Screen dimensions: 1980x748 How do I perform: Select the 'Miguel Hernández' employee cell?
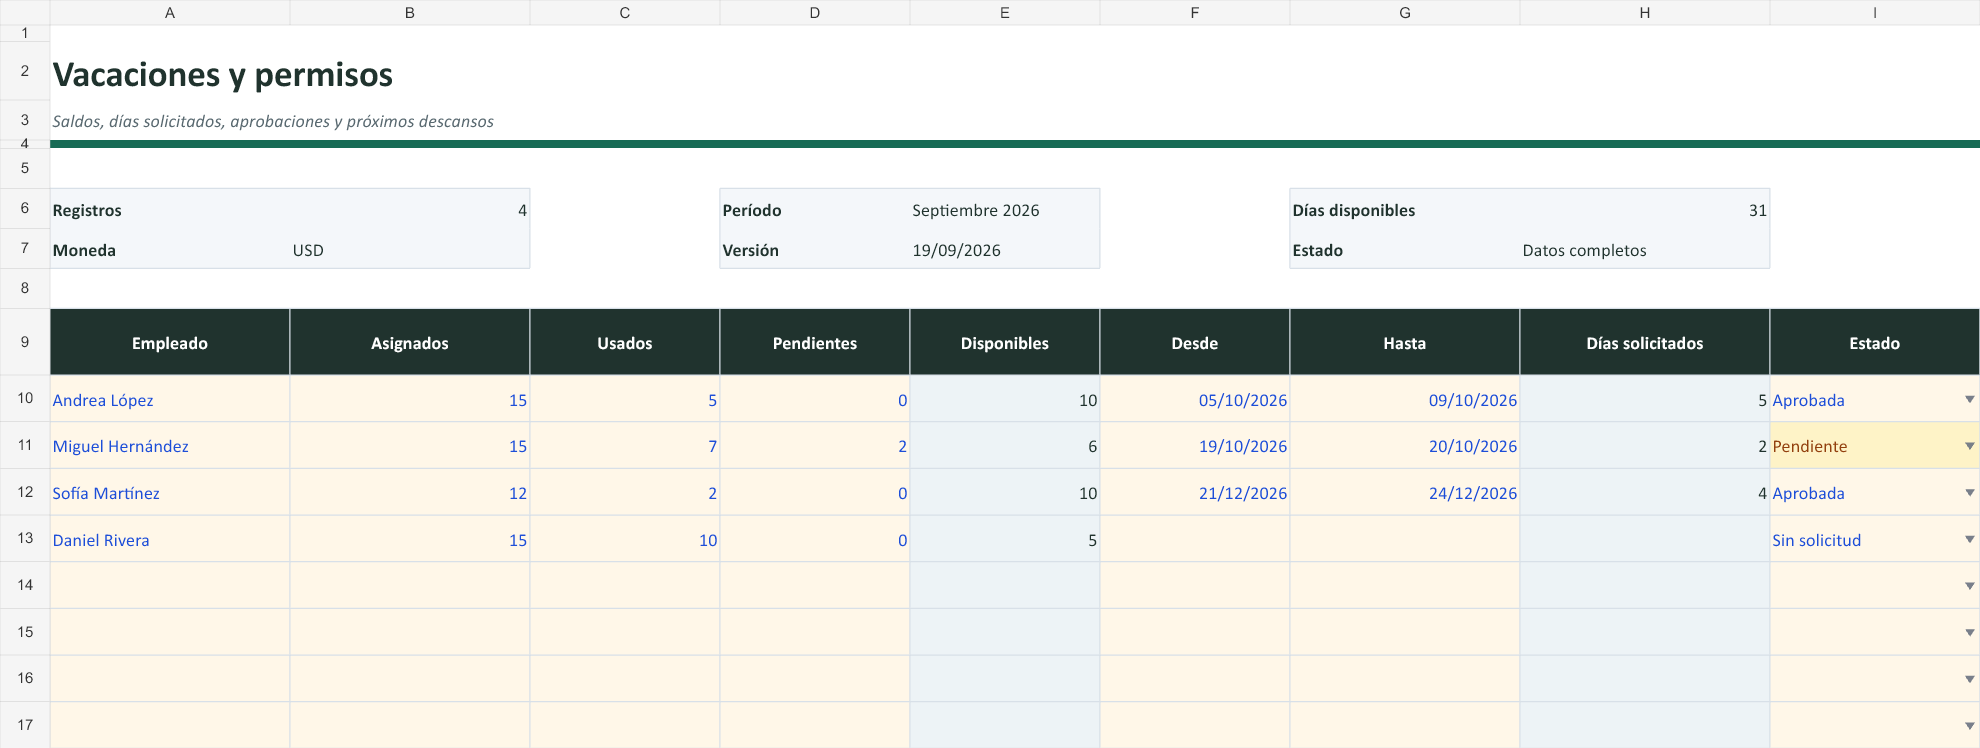(x=170, y=446)
